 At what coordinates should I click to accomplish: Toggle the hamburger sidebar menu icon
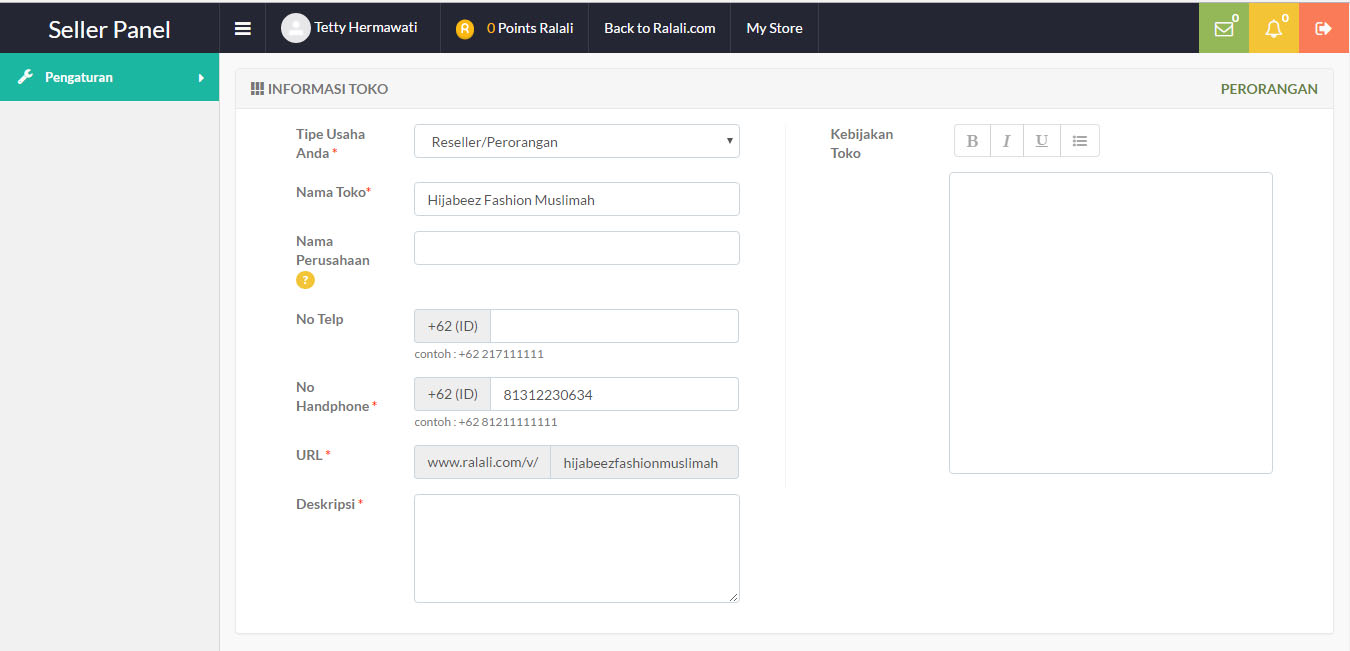click(x=243, y=28)
